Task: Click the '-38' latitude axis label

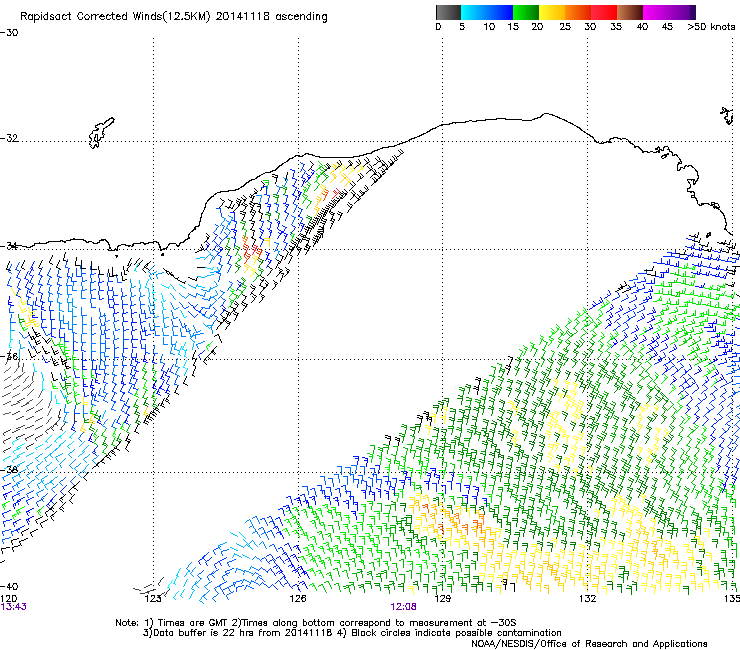Action: (x=9, y=470)
